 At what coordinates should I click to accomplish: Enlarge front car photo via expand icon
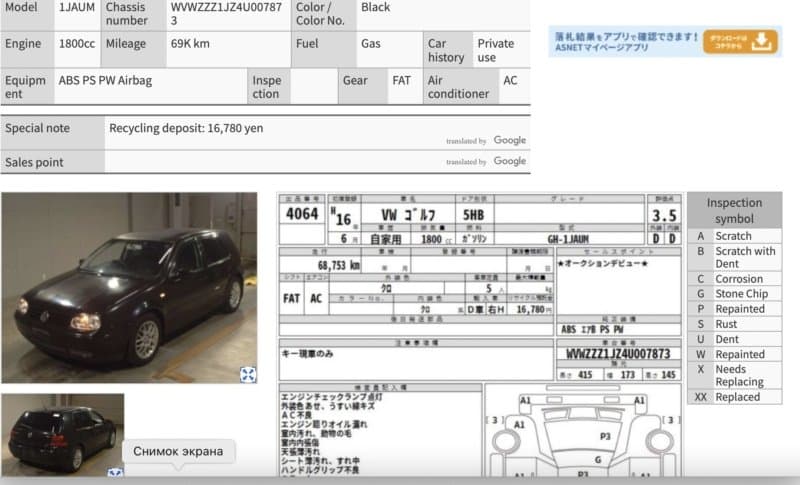[248, 375]
